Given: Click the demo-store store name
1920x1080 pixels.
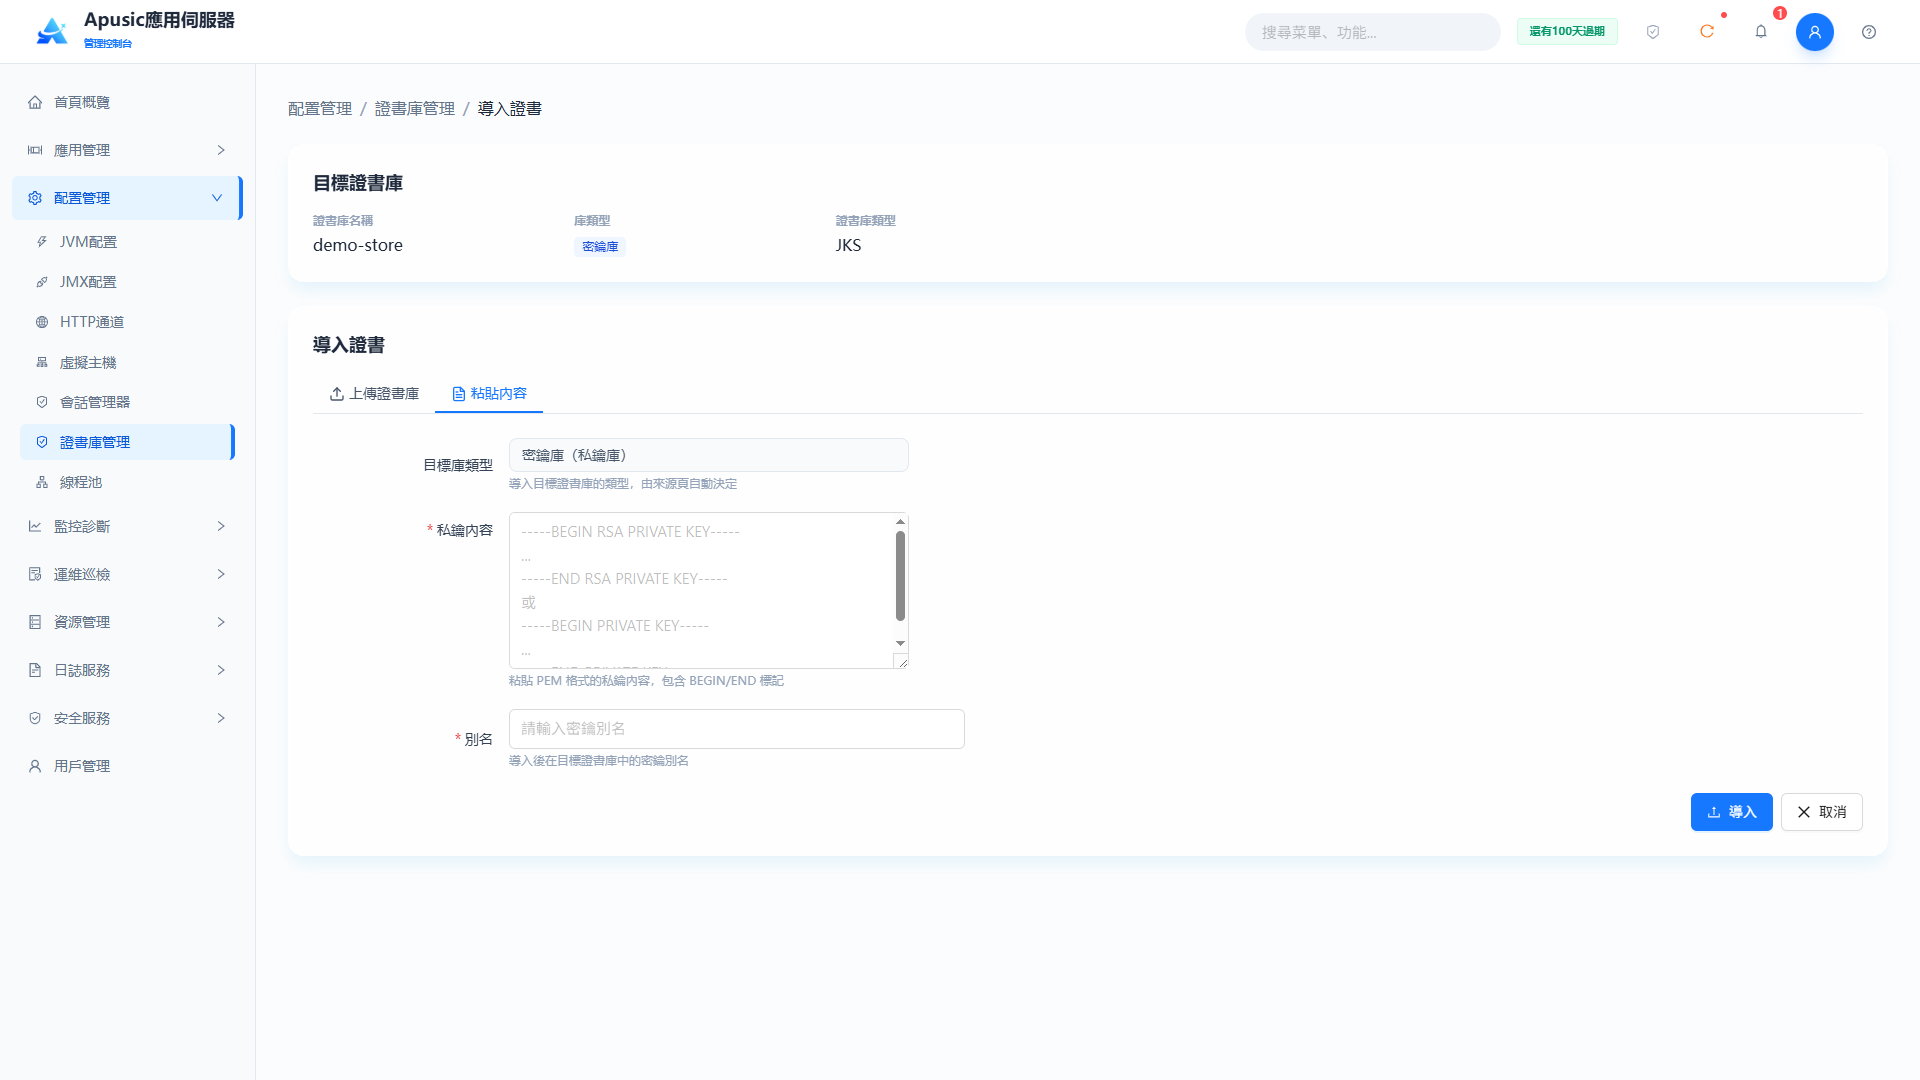Looking at the screenshot, I should [x=358, y=245].
